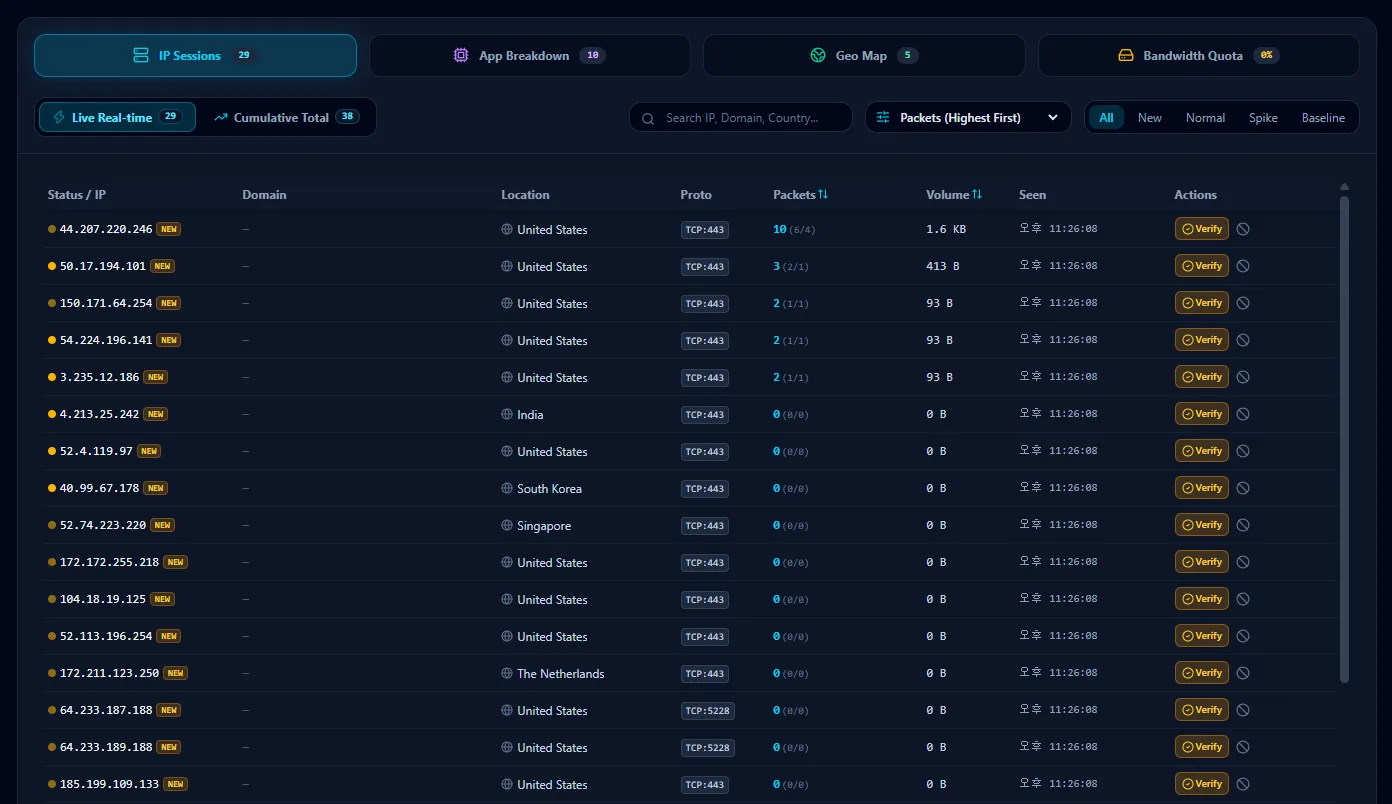Viewport: 1392px width, 804px height.
Task: Click the search IP, Domain, Country field
Action: [x=741, y=117]
